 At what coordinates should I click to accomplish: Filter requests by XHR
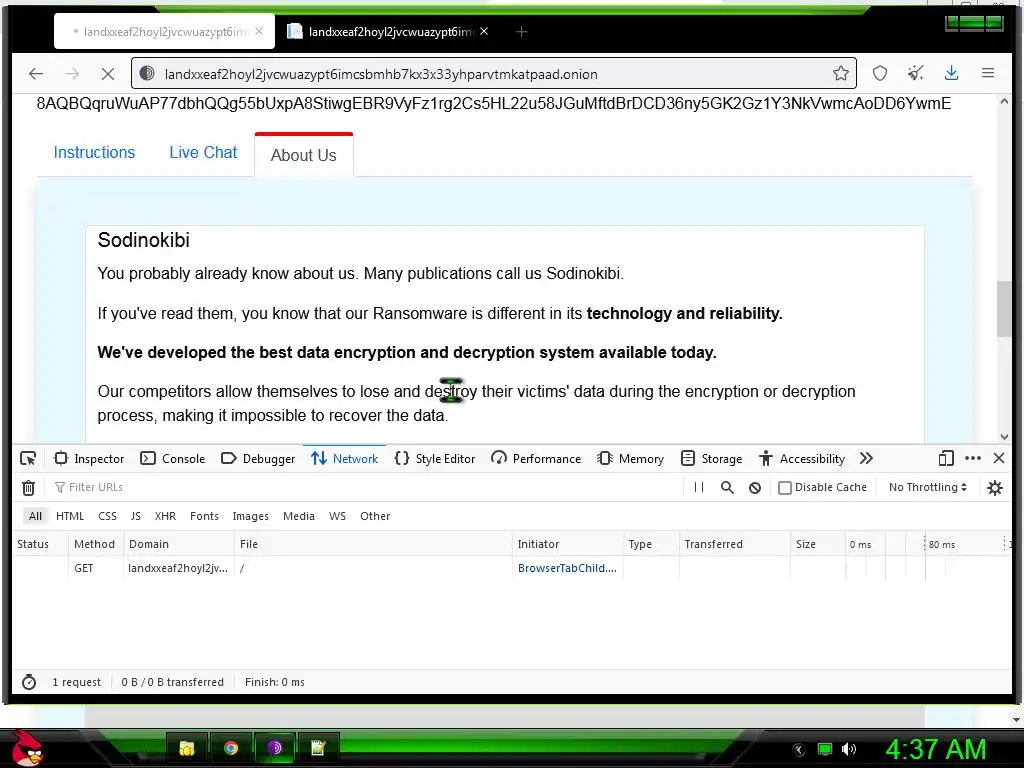(x=165, y=516)
